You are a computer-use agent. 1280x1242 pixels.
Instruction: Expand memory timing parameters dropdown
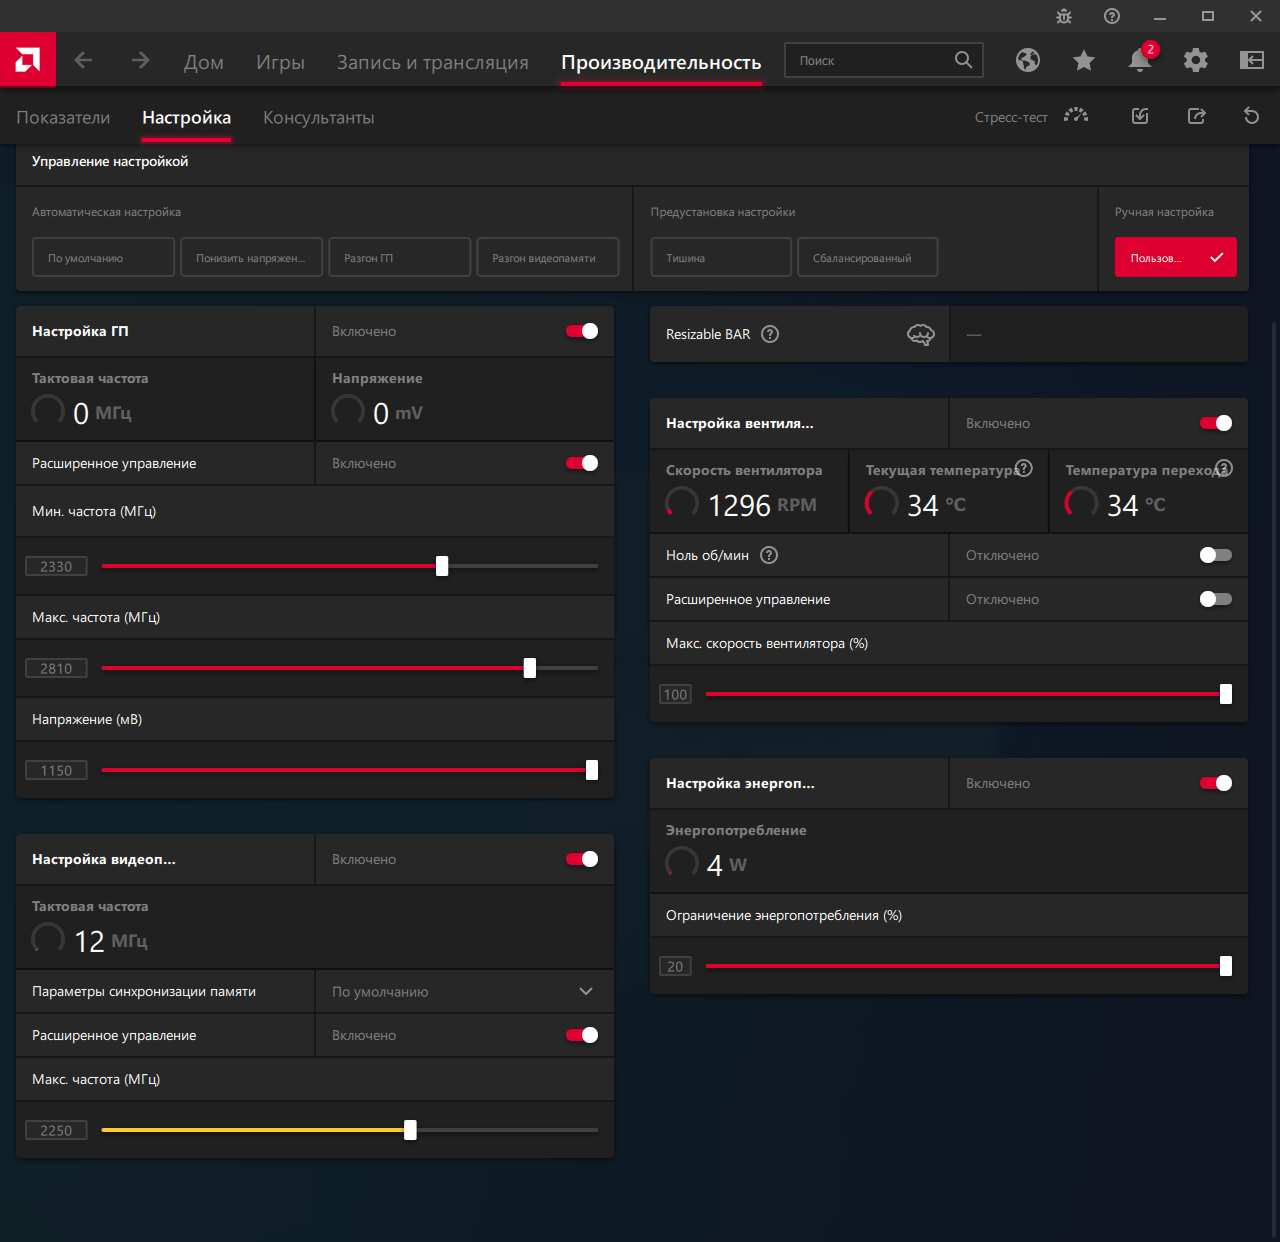[x=585, y=991]
